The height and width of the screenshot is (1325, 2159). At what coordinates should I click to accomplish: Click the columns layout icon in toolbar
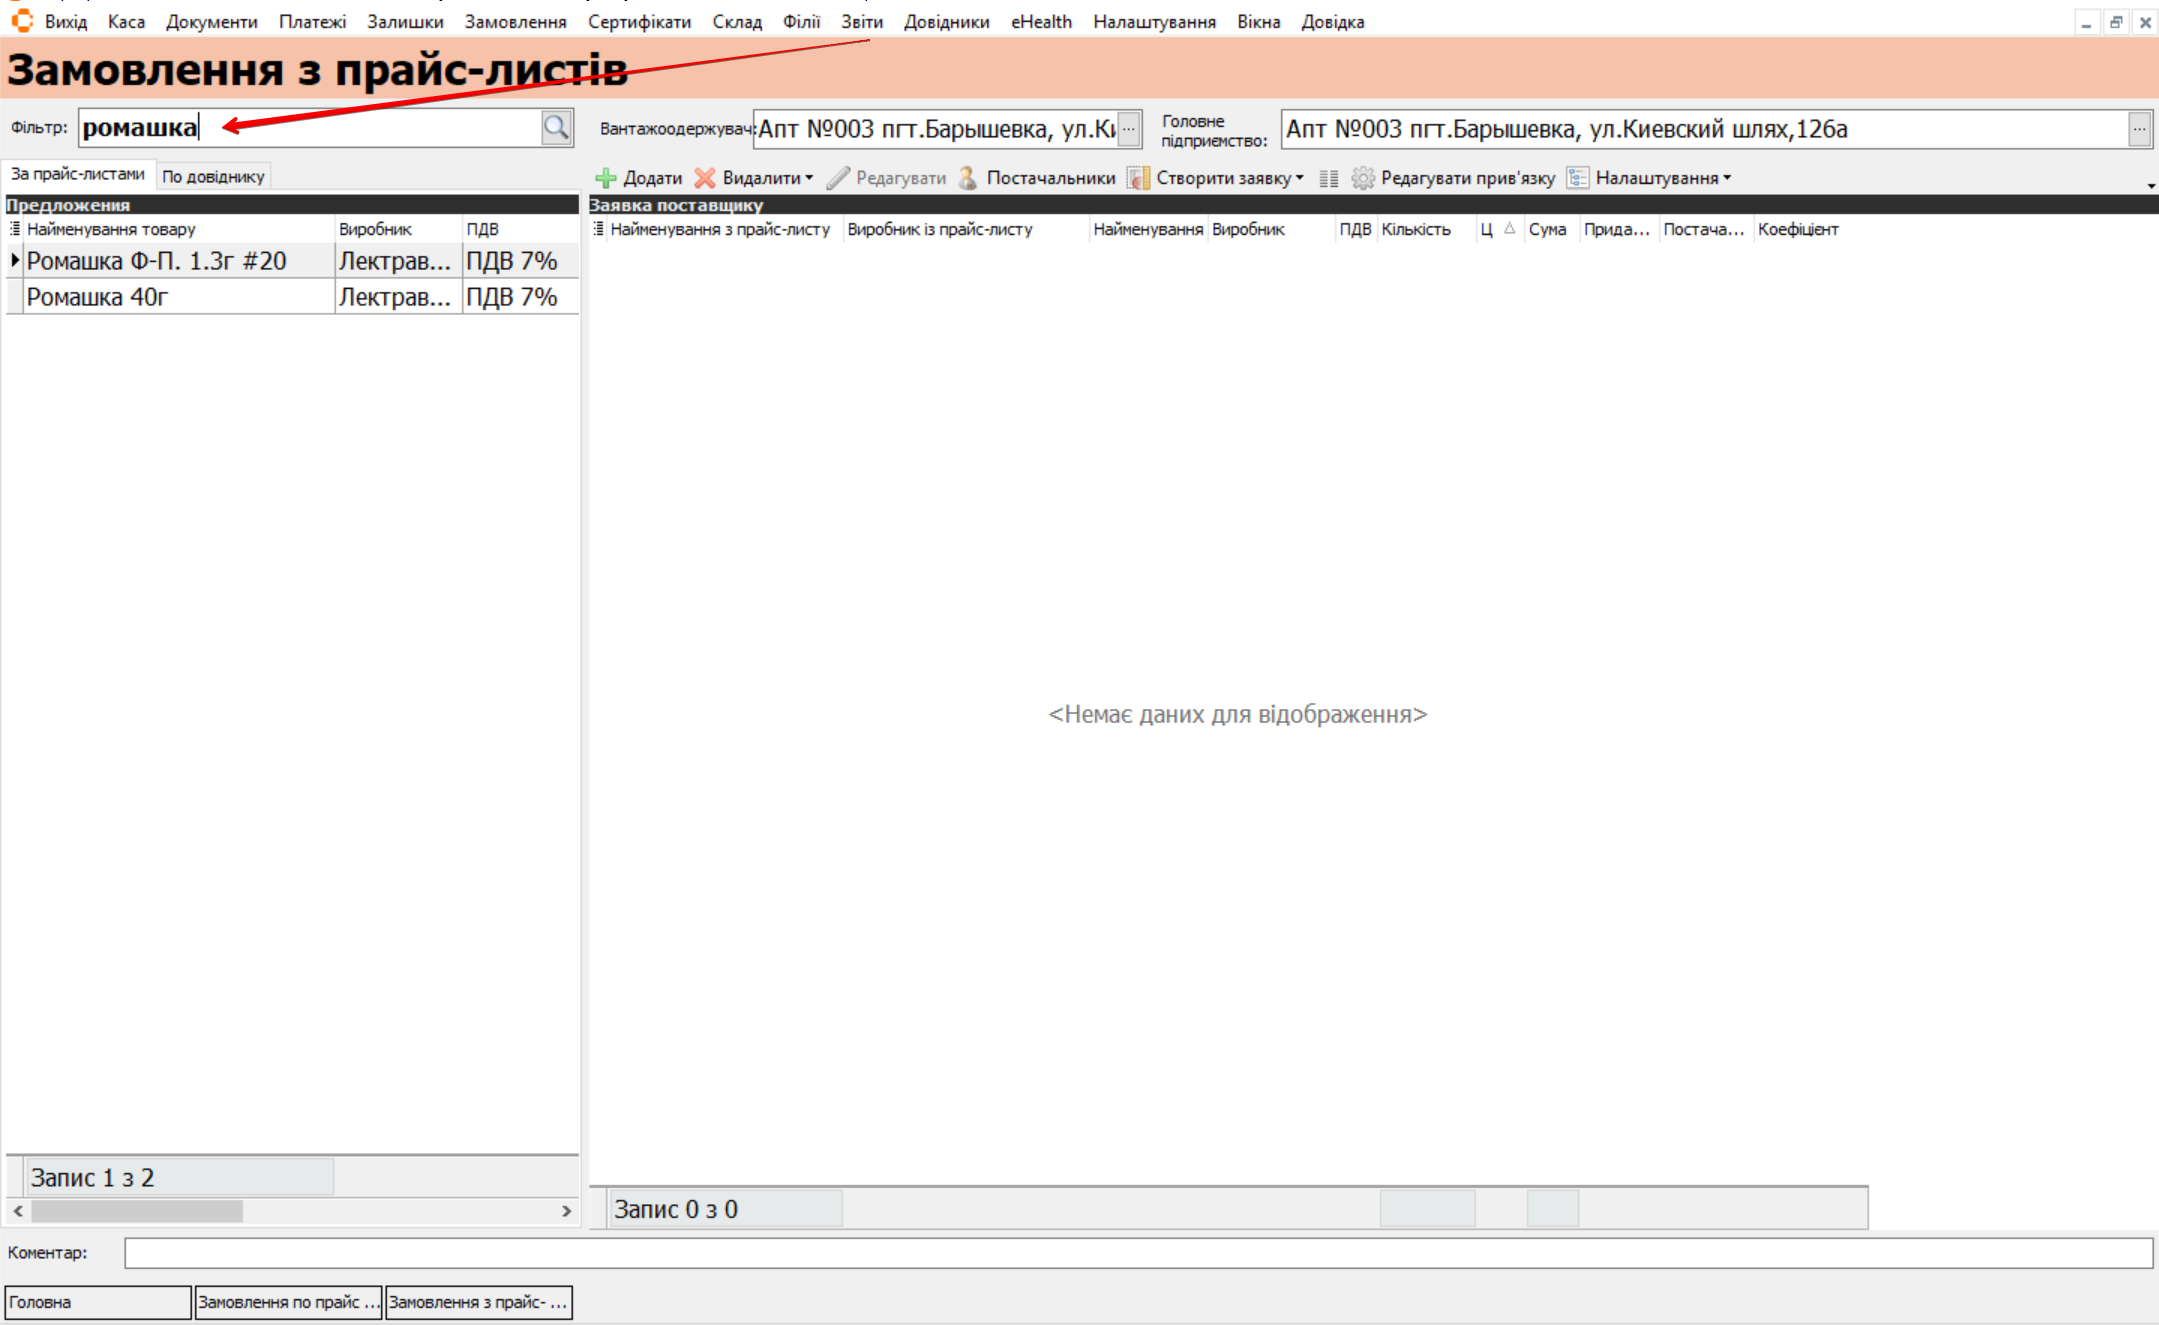[1328, 178]
